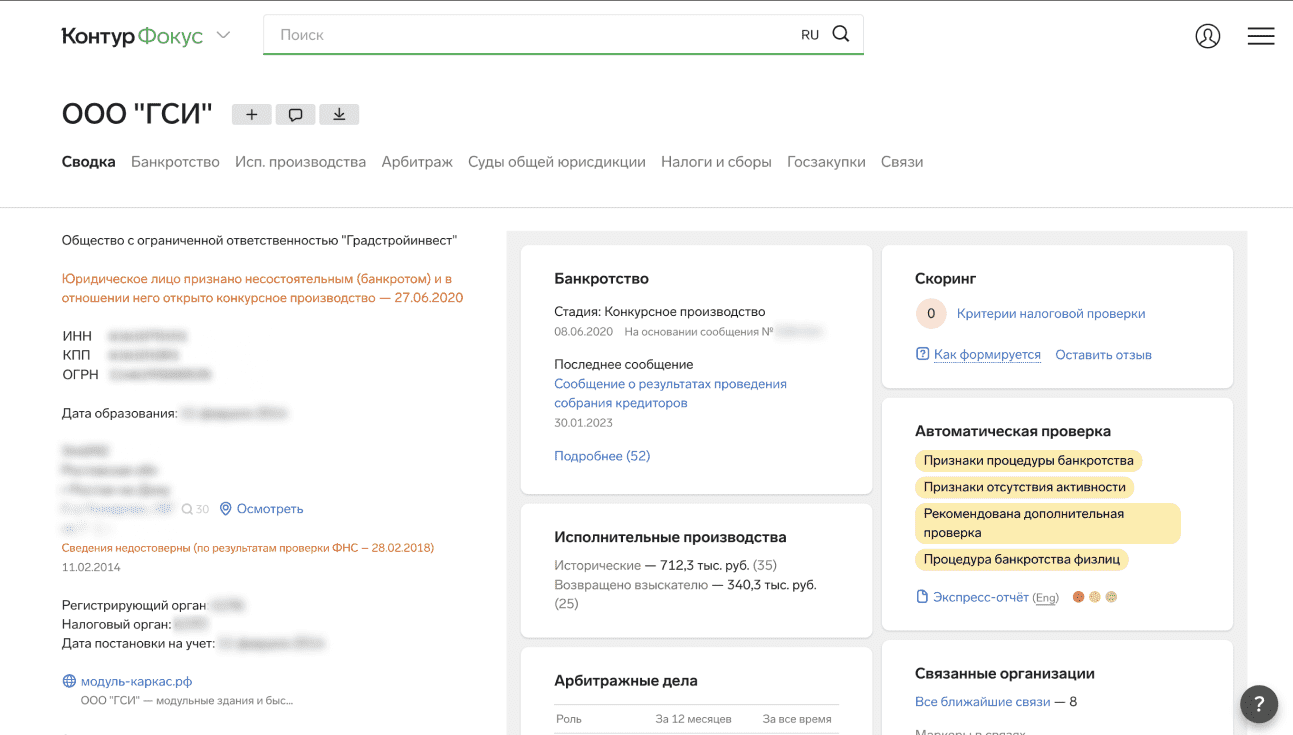1293x735 pixels.
Task: Add company with the plus button
Action: [x=252, y=114]
